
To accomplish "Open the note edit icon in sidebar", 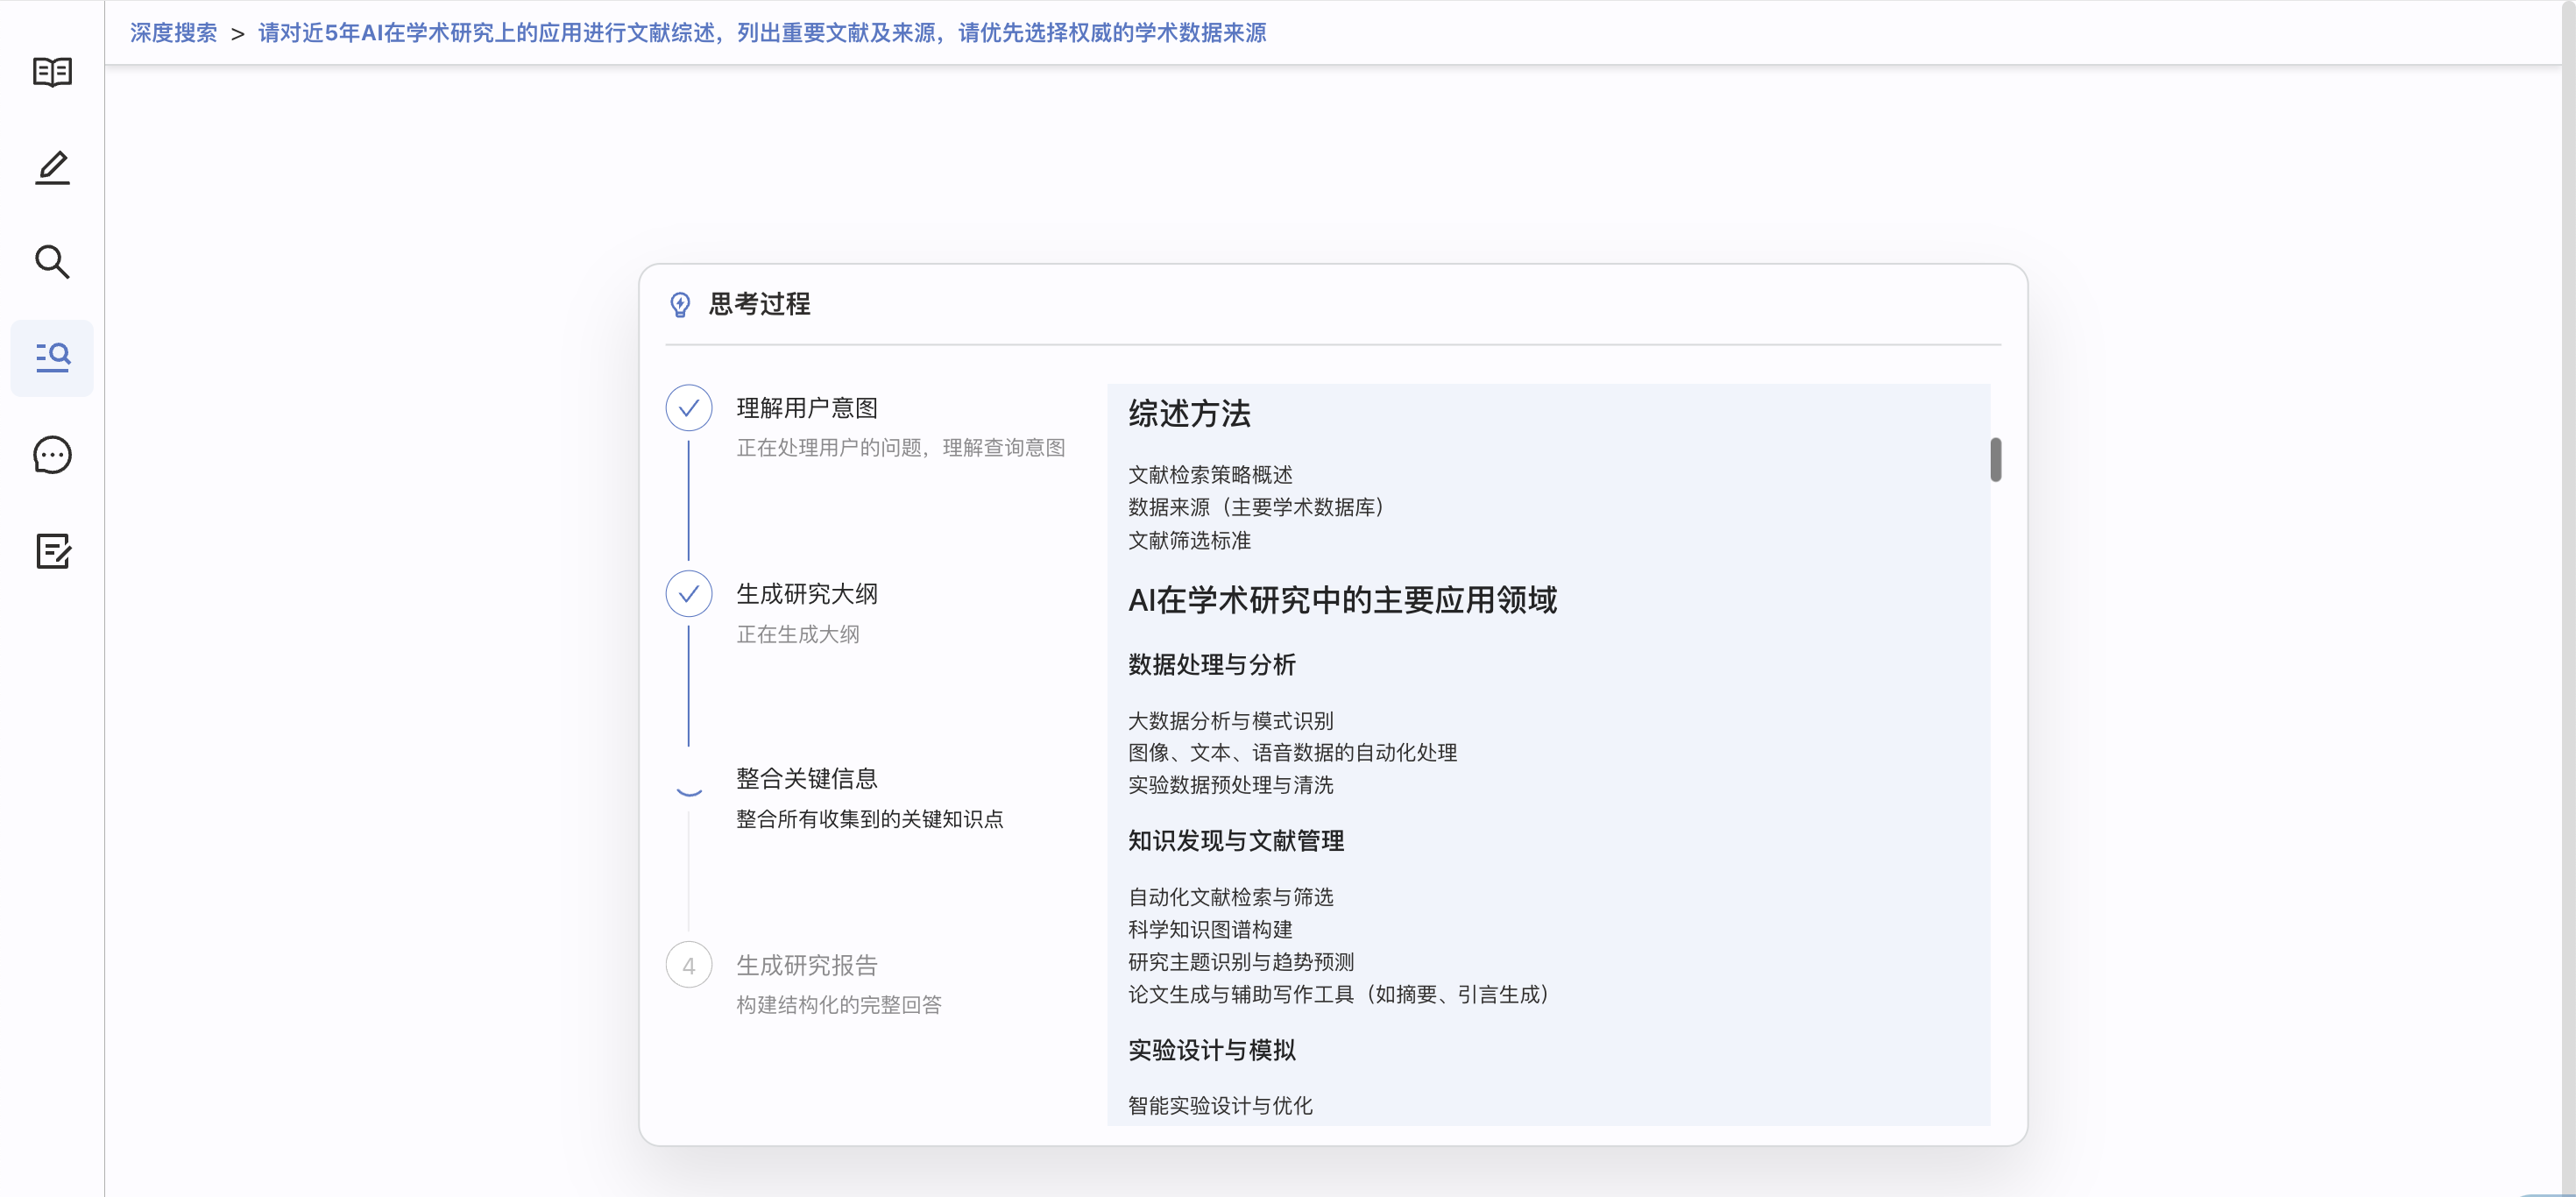I will click(52, 551).
